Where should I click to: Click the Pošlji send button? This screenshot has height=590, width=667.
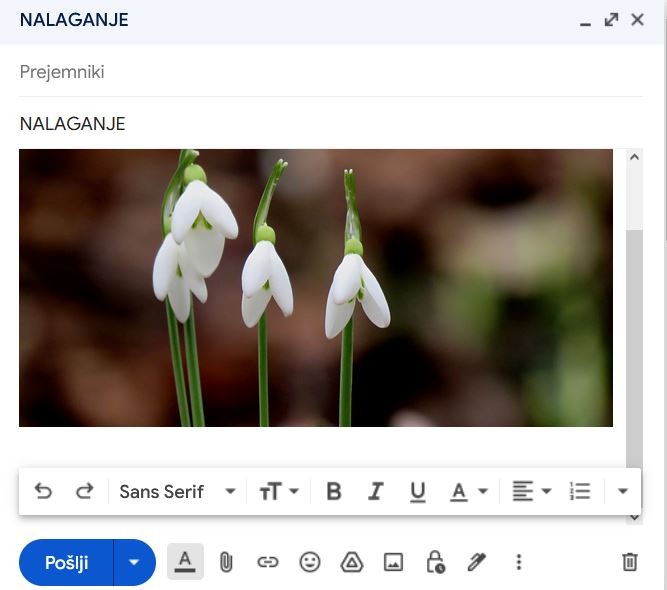(x=67, y=562)
